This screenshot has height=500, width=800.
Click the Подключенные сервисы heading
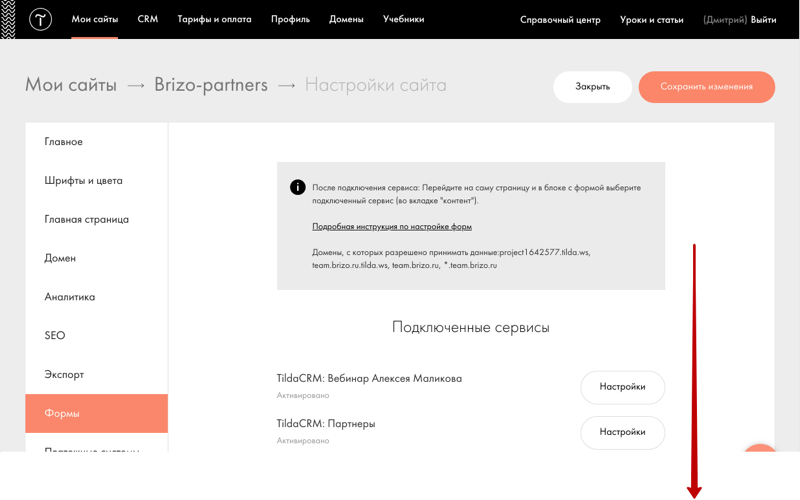(x=470, y=328)
